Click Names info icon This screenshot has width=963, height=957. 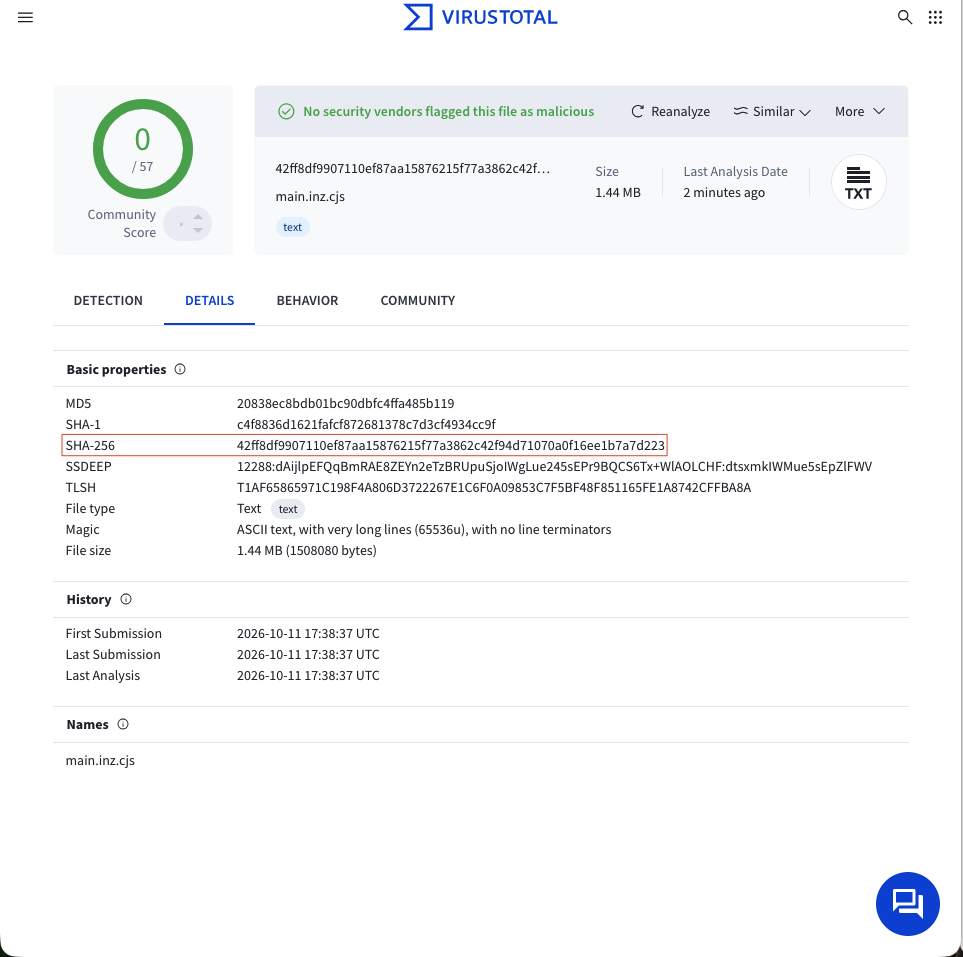123,724
